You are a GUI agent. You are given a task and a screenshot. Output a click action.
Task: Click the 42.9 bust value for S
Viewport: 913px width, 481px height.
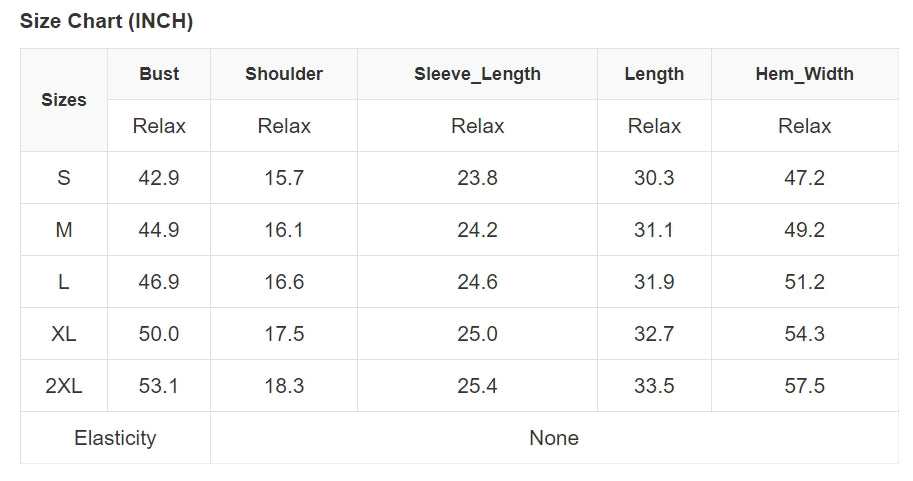point(159,178)
